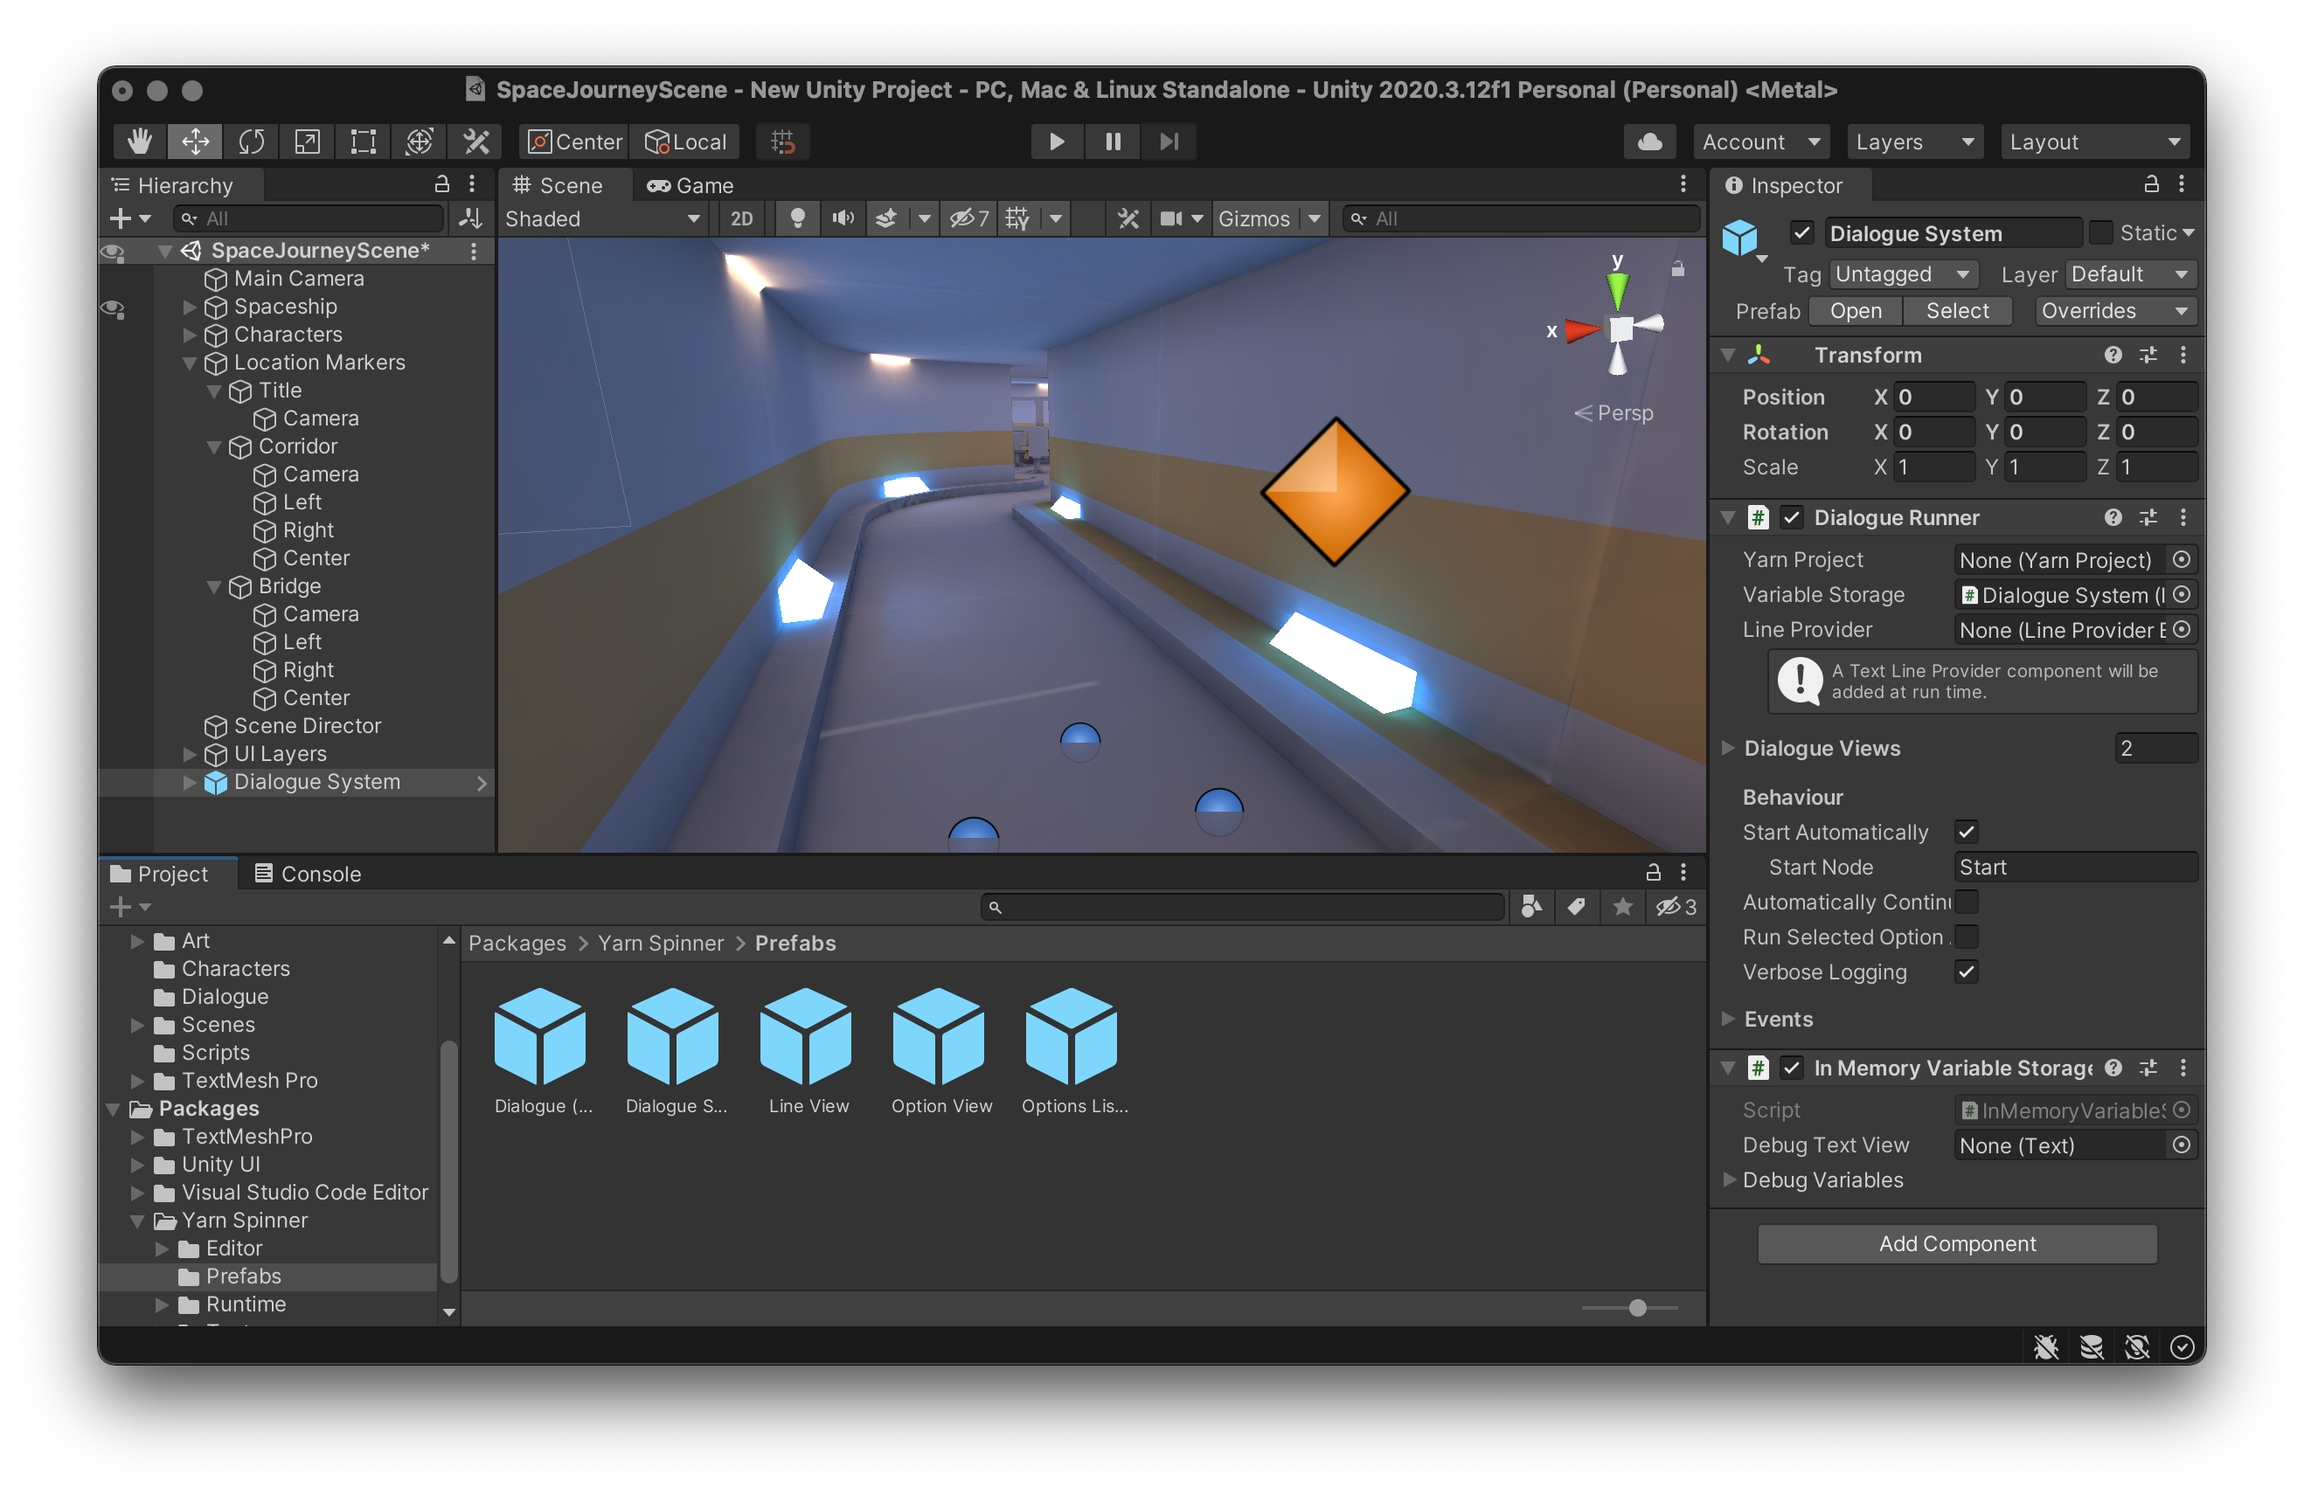
Task: Toggle 2D view mode
Action: (x=741, y=218)
